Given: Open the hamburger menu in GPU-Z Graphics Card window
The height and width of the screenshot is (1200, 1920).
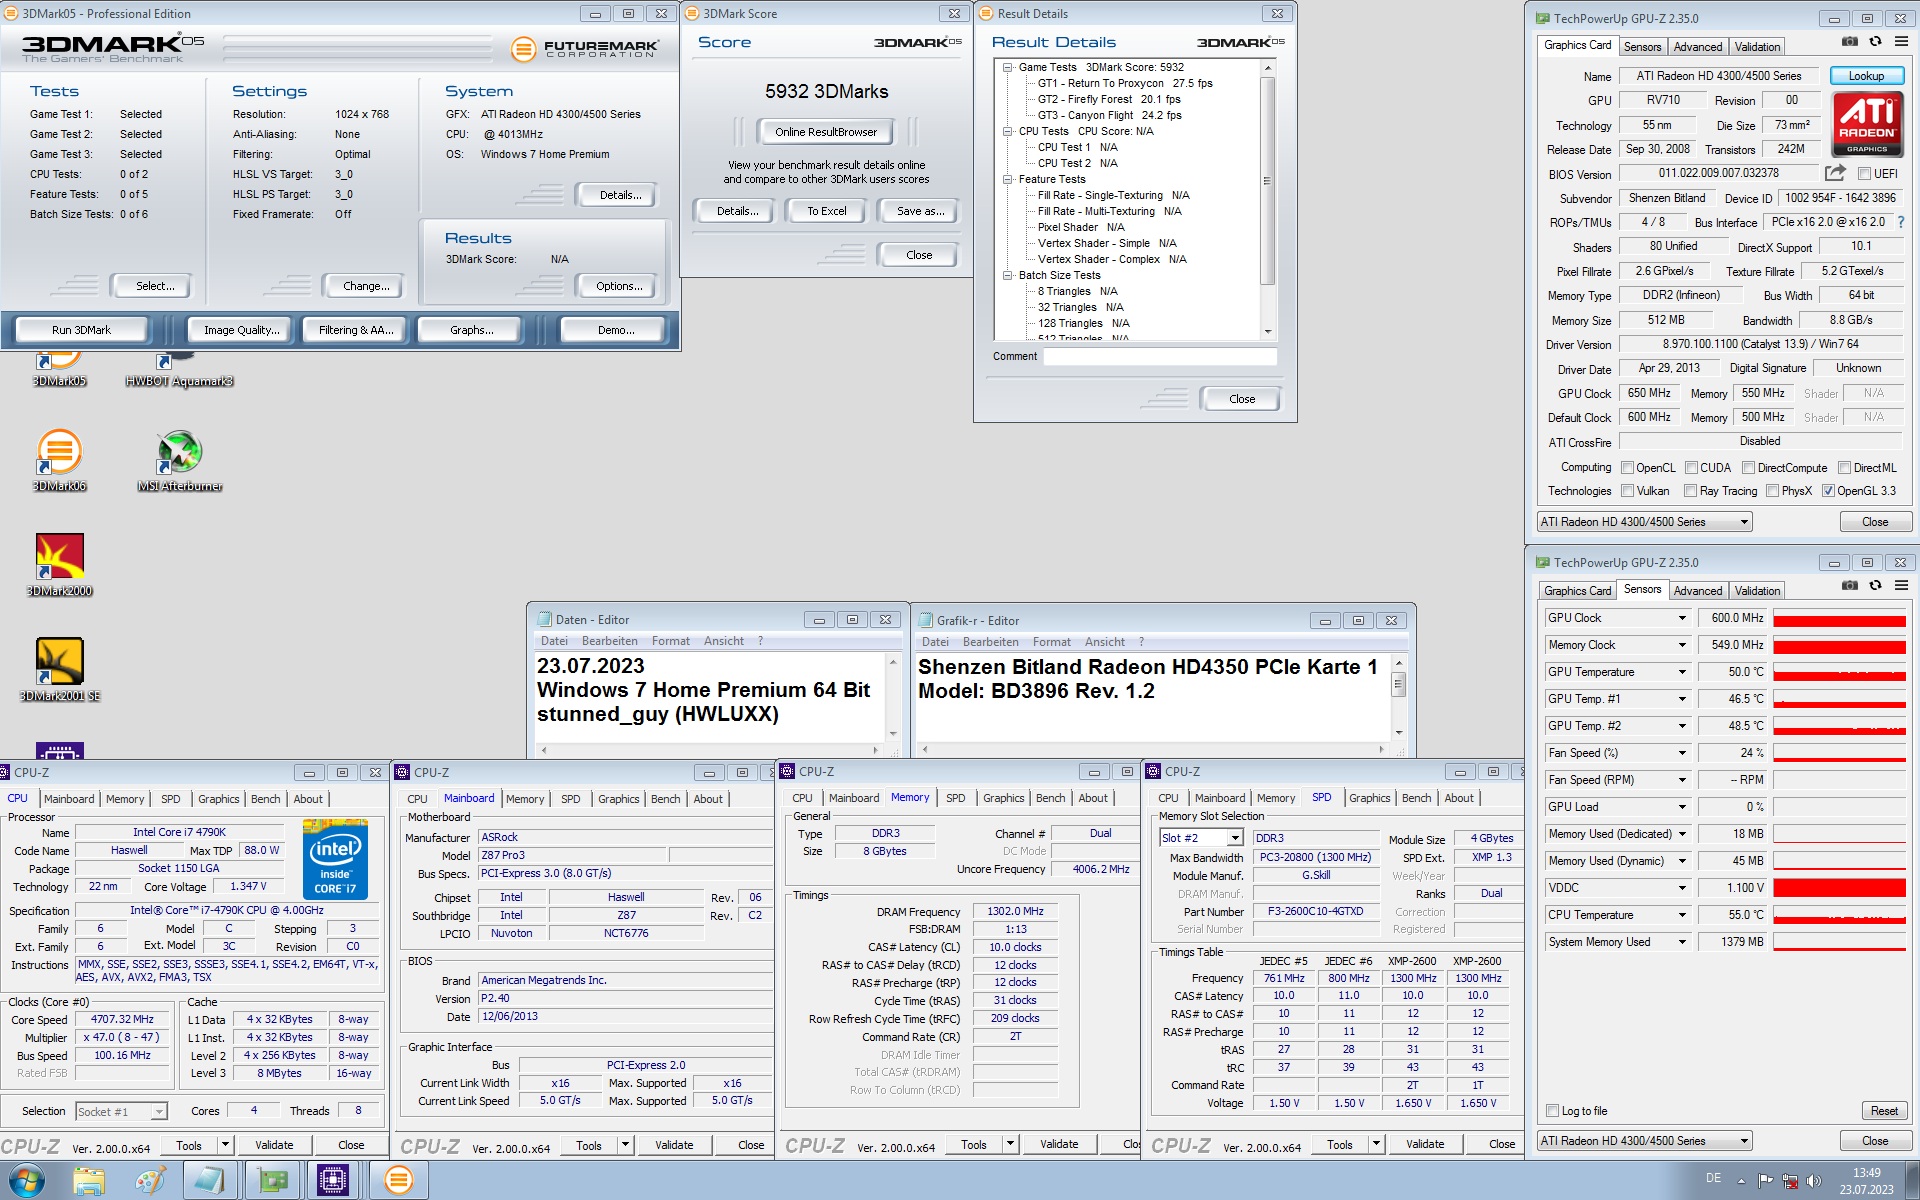Looking at the screenshot, I should [x=1901, y=42].
